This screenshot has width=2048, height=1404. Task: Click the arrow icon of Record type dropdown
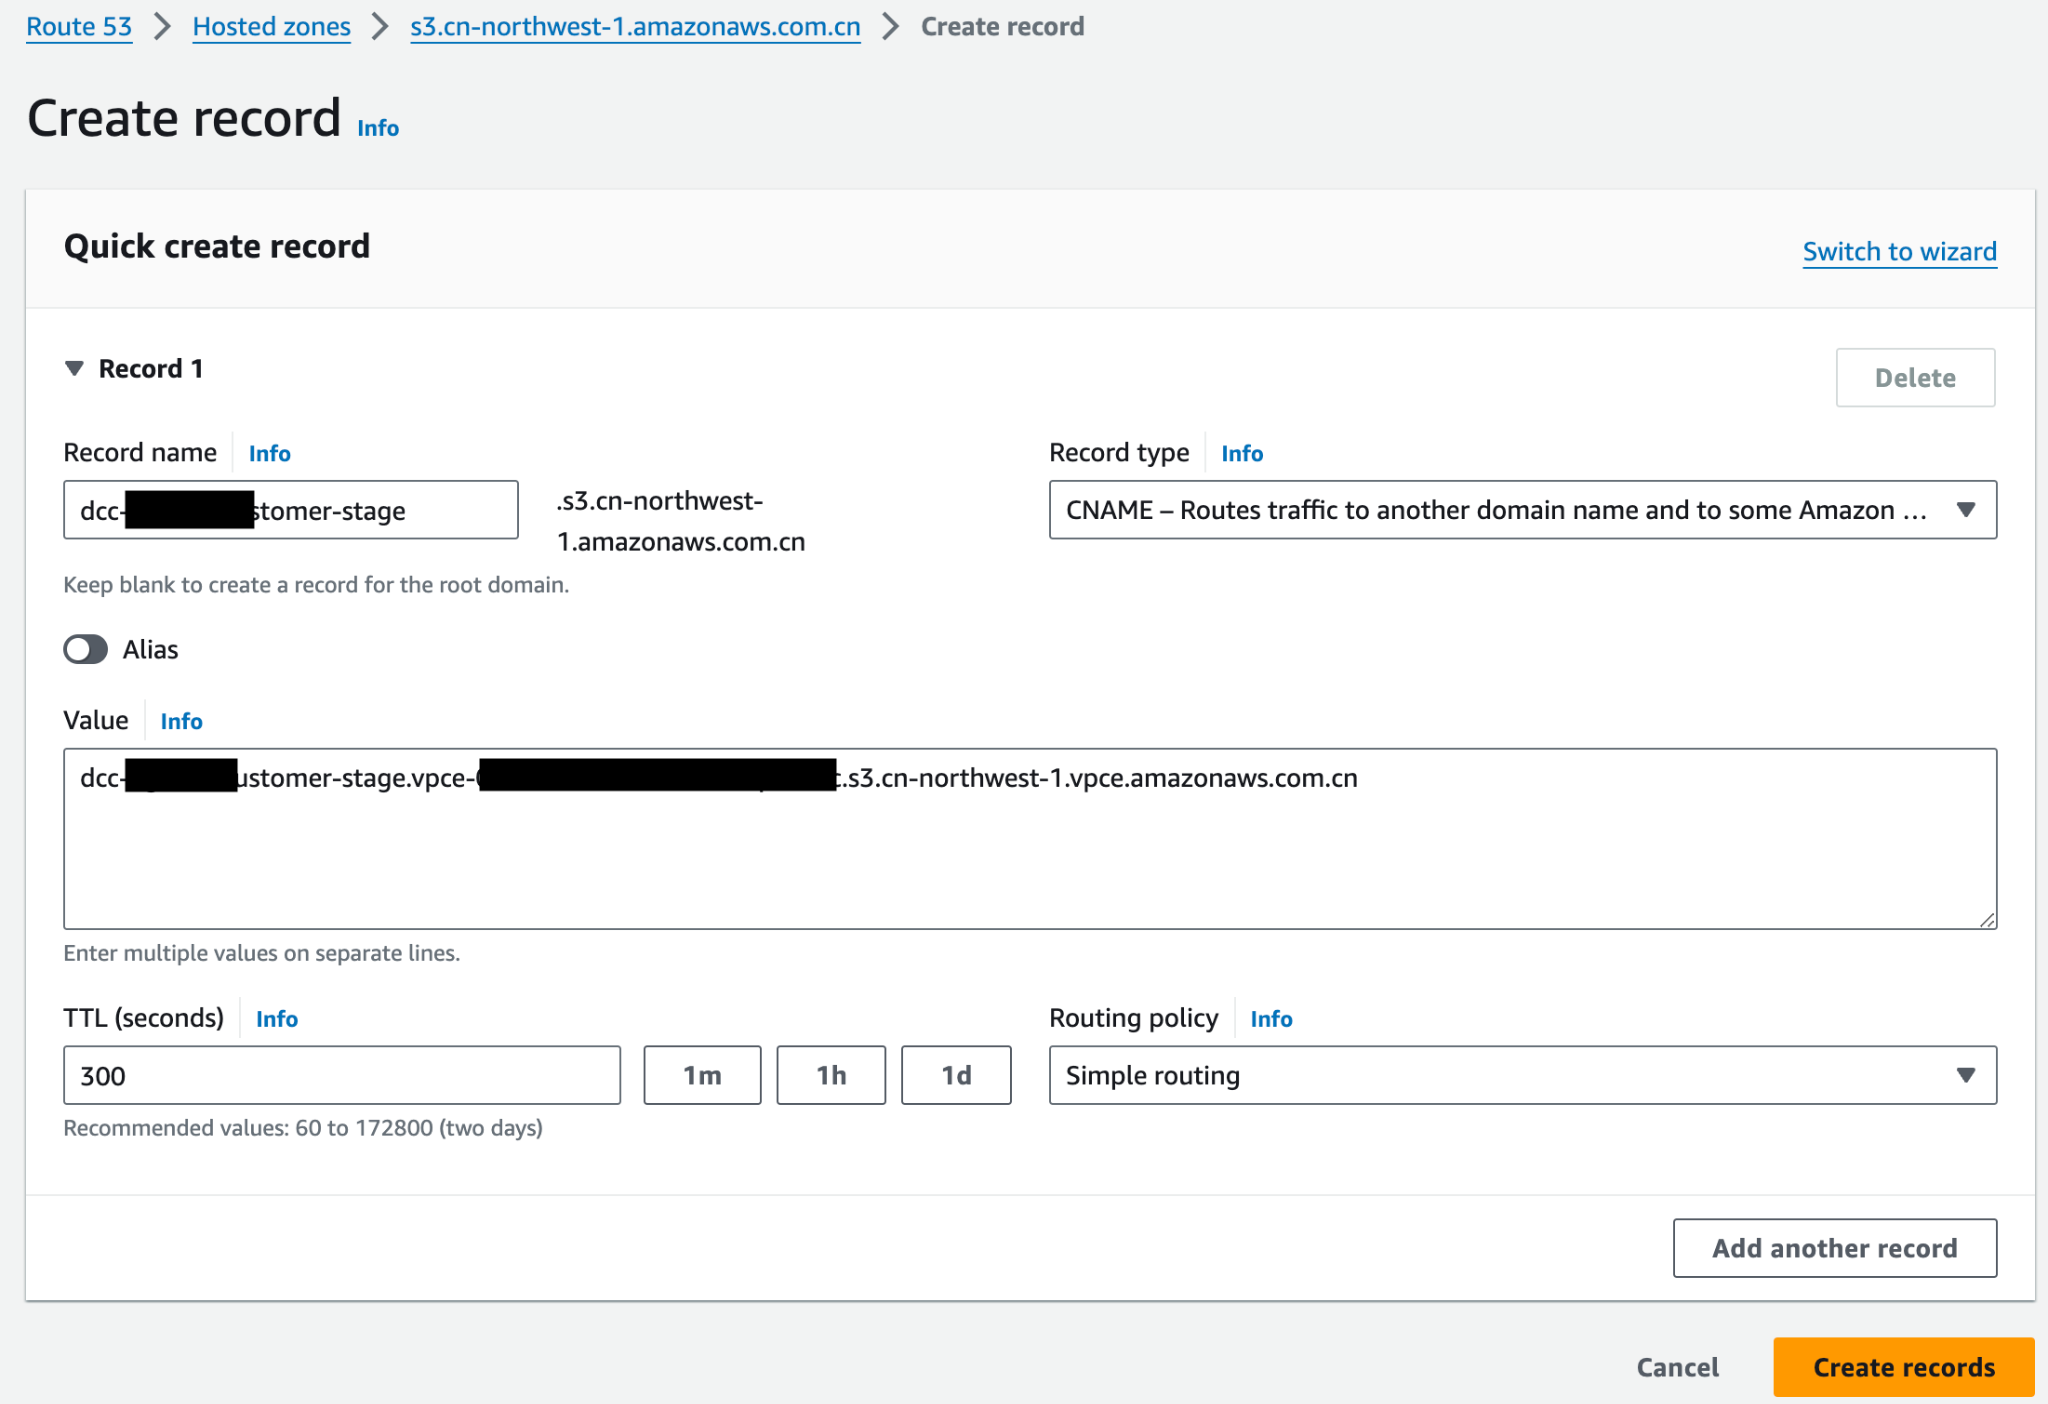pos(1965,510)
